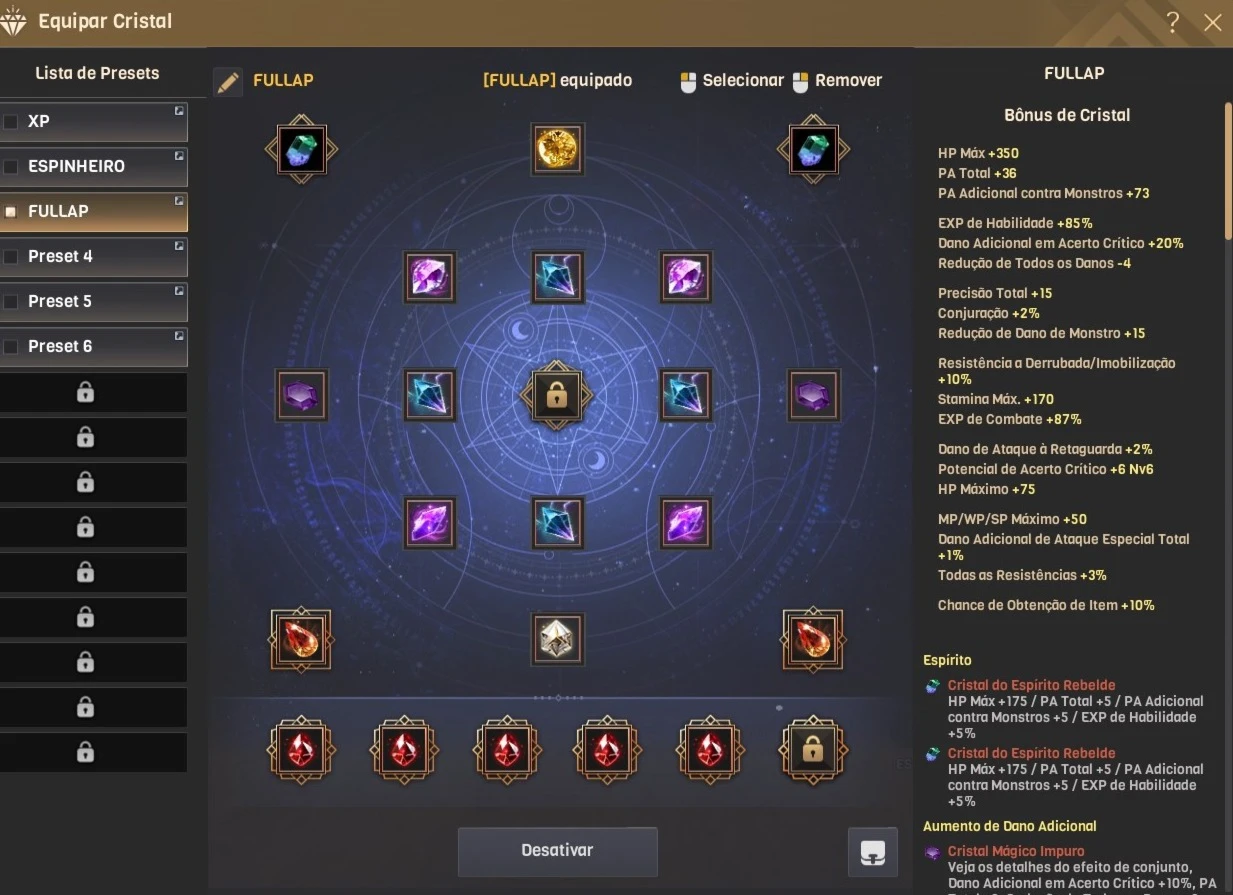The width and height of the screenshot is (1233, 895).
Task: Click the inventory icon beside Desativar
Action: click(872, 852)
